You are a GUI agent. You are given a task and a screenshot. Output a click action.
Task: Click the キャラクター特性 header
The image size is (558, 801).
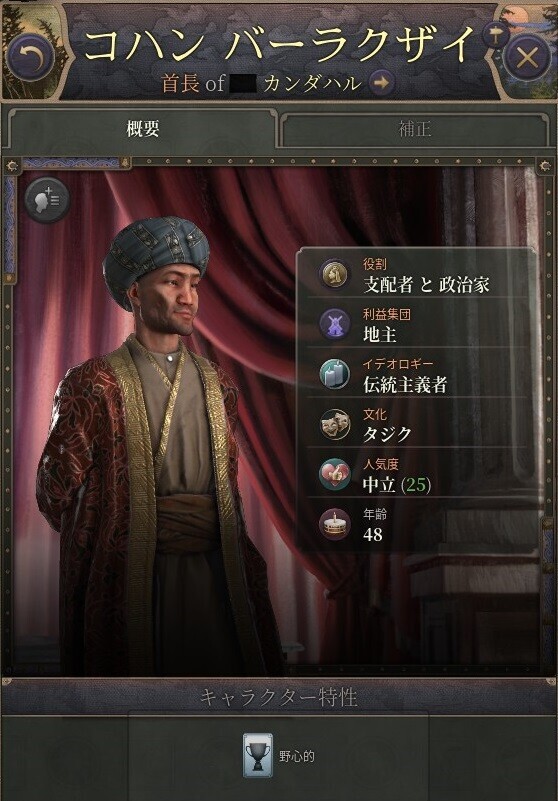[278, 698]
